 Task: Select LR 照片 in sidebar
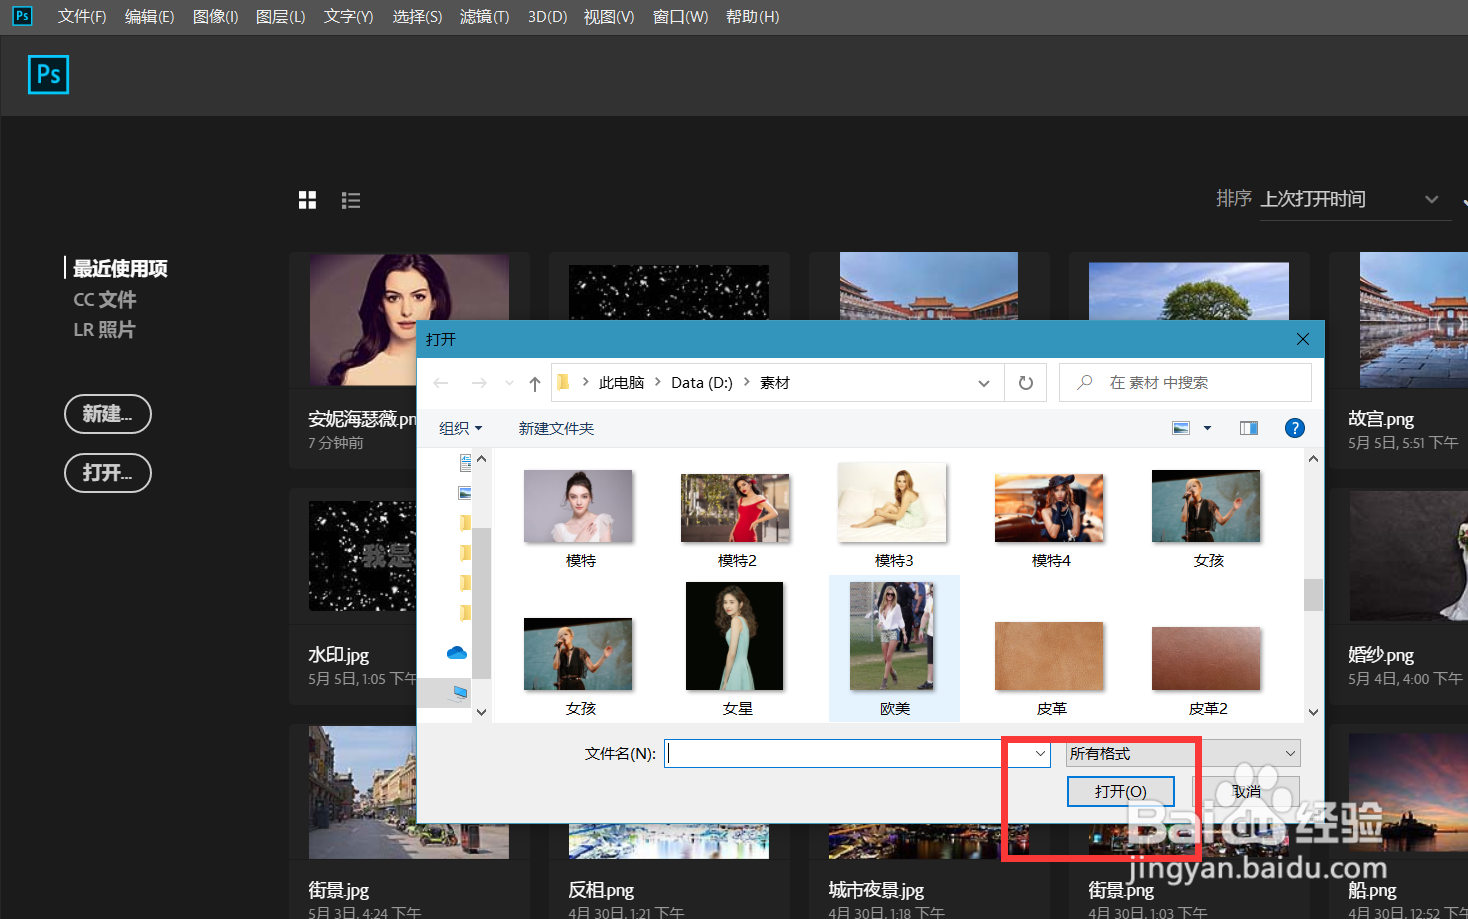105,329
